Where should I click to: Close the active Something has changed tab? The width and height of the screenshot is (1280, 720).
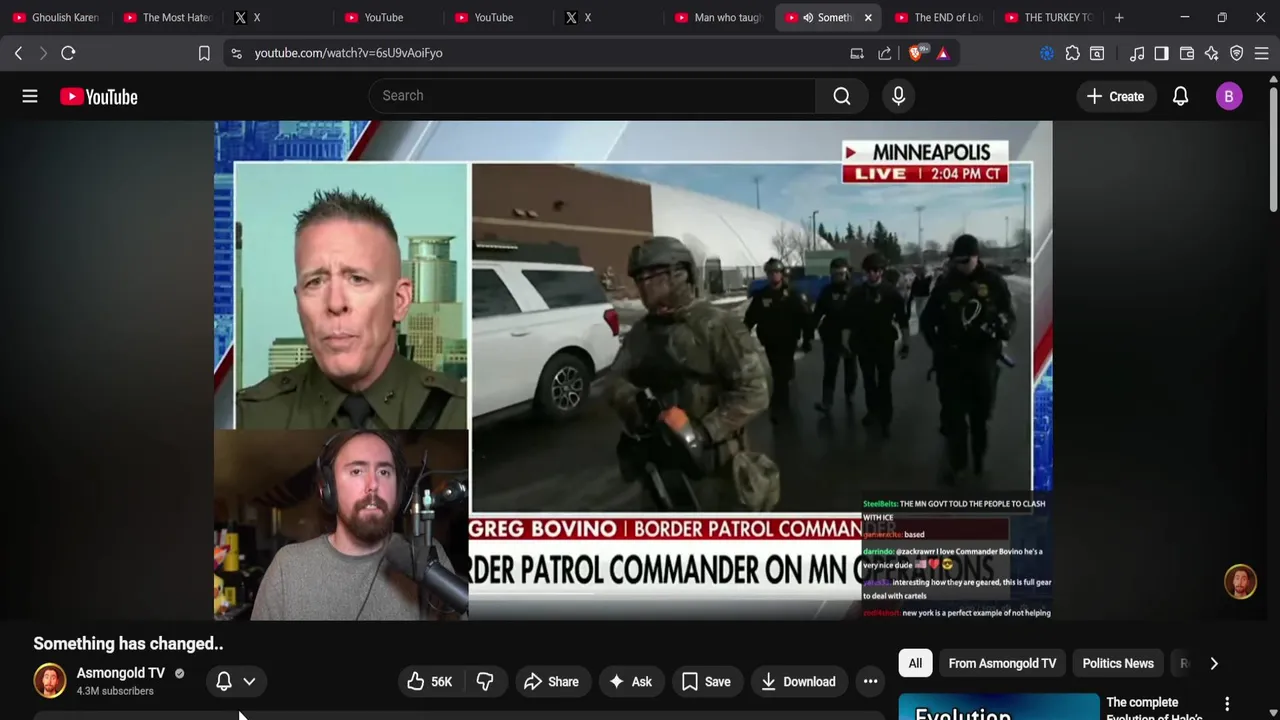pyautogui.click(x=868, y=17)
